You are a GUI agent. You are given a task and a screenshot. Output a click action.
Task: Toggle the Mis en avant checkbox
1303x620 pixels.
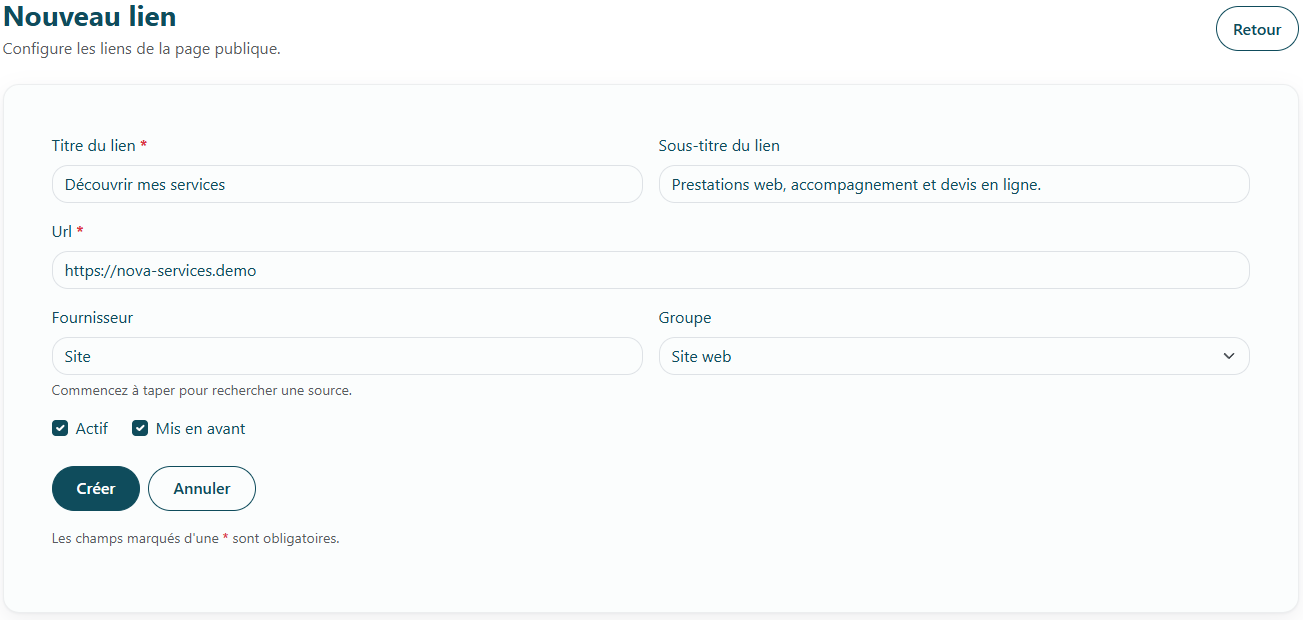coord(140,429)
